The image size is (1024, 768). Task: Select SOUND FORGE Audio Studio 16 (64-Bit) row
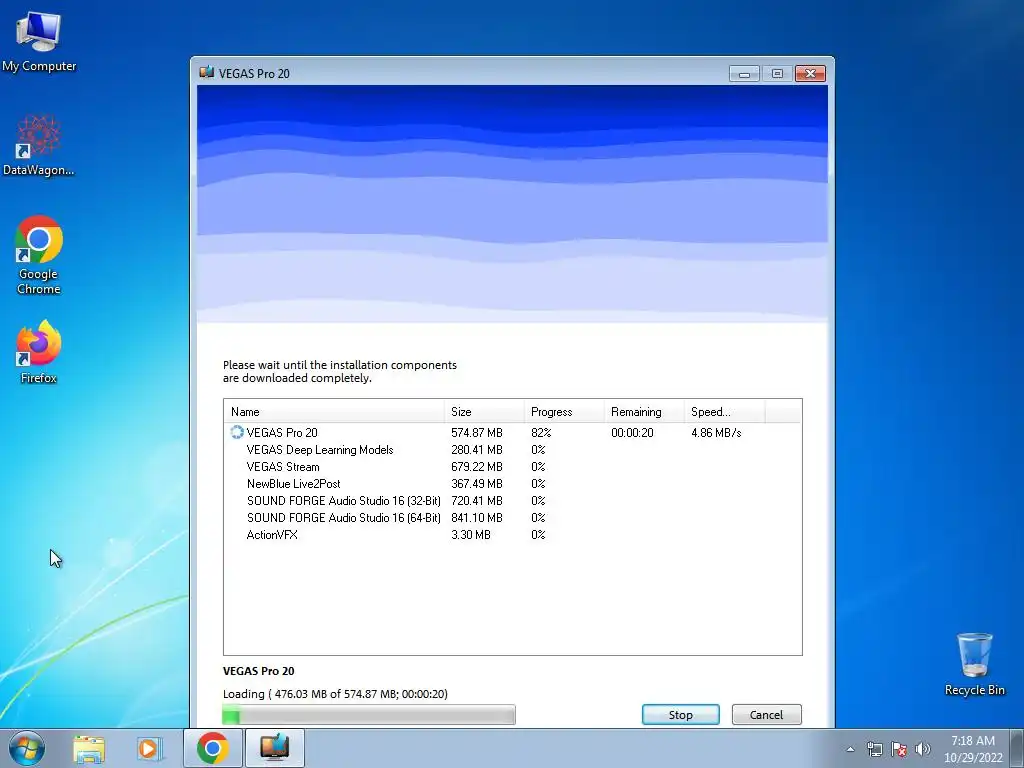coord(513,517)
